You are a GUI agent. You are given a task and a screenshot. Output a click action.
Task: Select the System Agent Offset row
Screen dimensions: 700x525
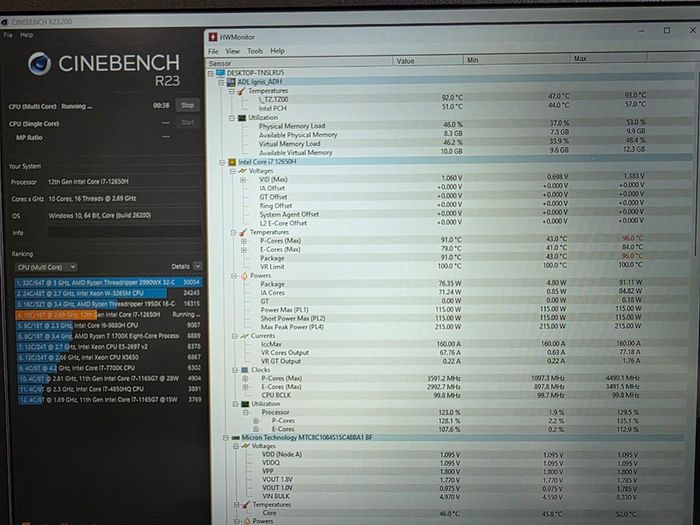pyautogui.click(x=452, y=214)
